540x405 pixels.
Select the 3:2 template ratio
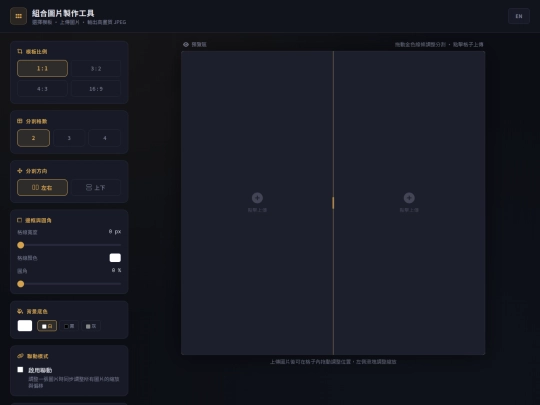point(96,69)
